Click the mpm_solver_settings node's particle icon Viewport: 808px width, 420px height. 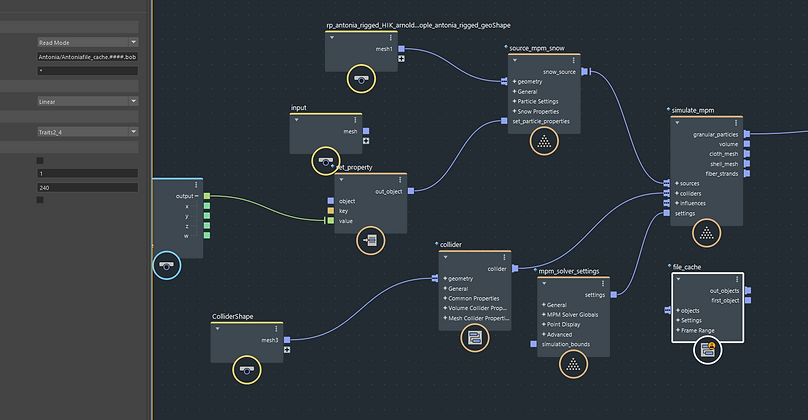[573, 364]
